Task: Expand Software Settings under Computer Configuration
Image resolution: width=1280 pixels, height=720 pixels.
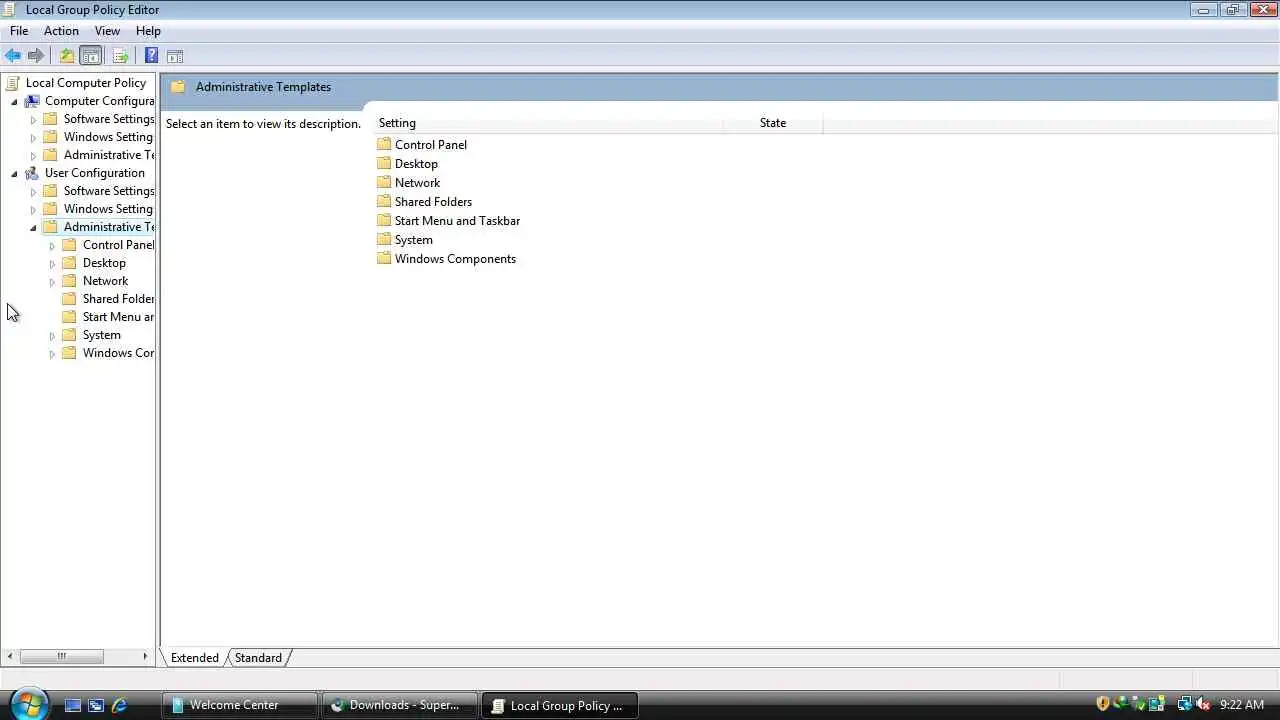Action: click(x=33, y=120)
